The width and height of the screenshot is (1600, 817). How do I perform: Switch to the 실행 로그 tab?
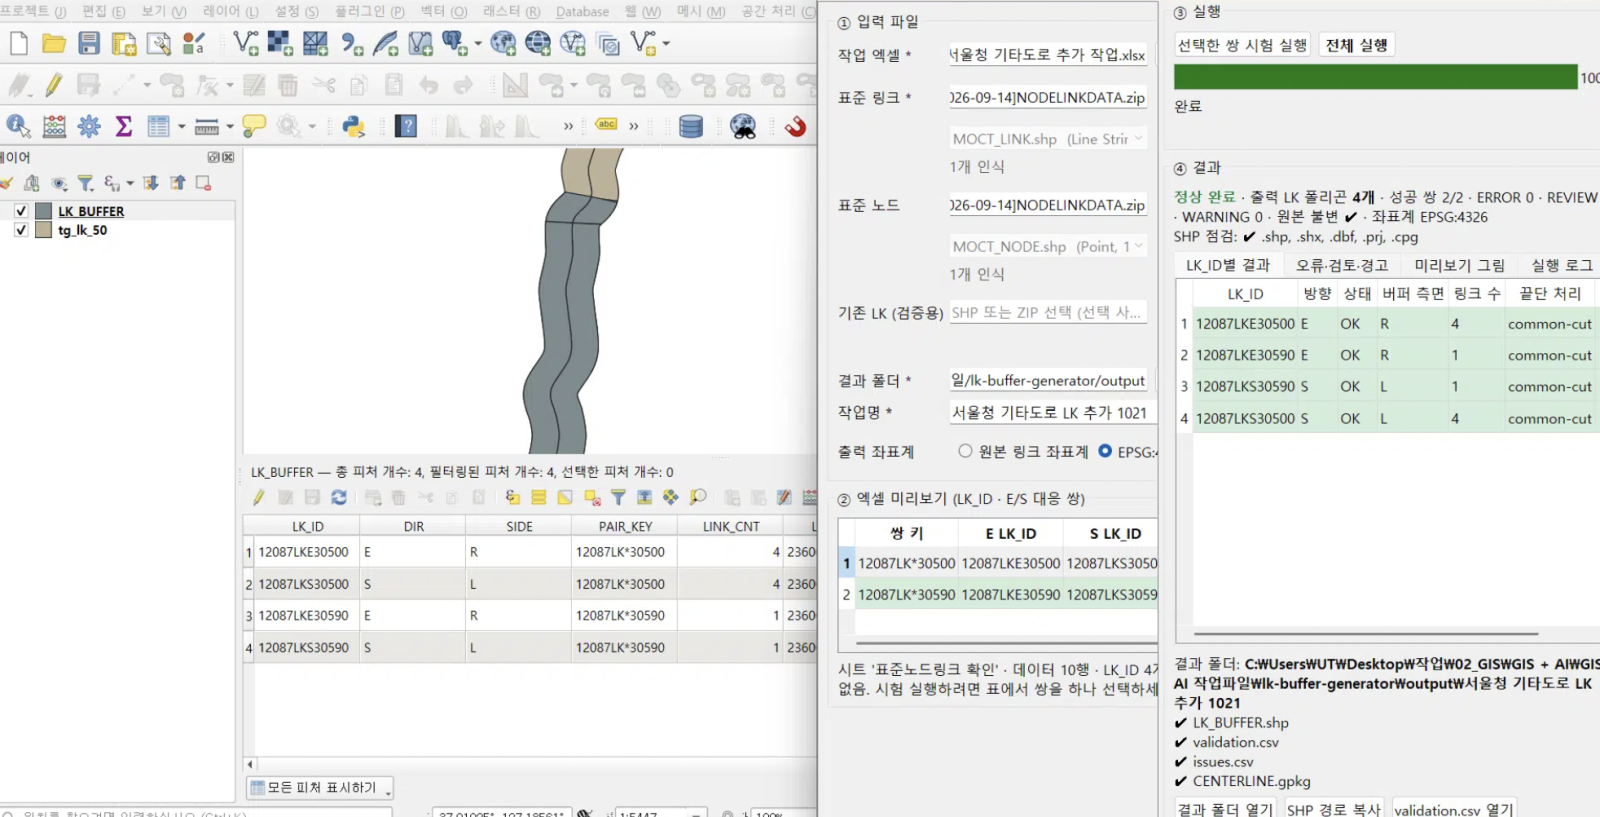(1562, 265)
